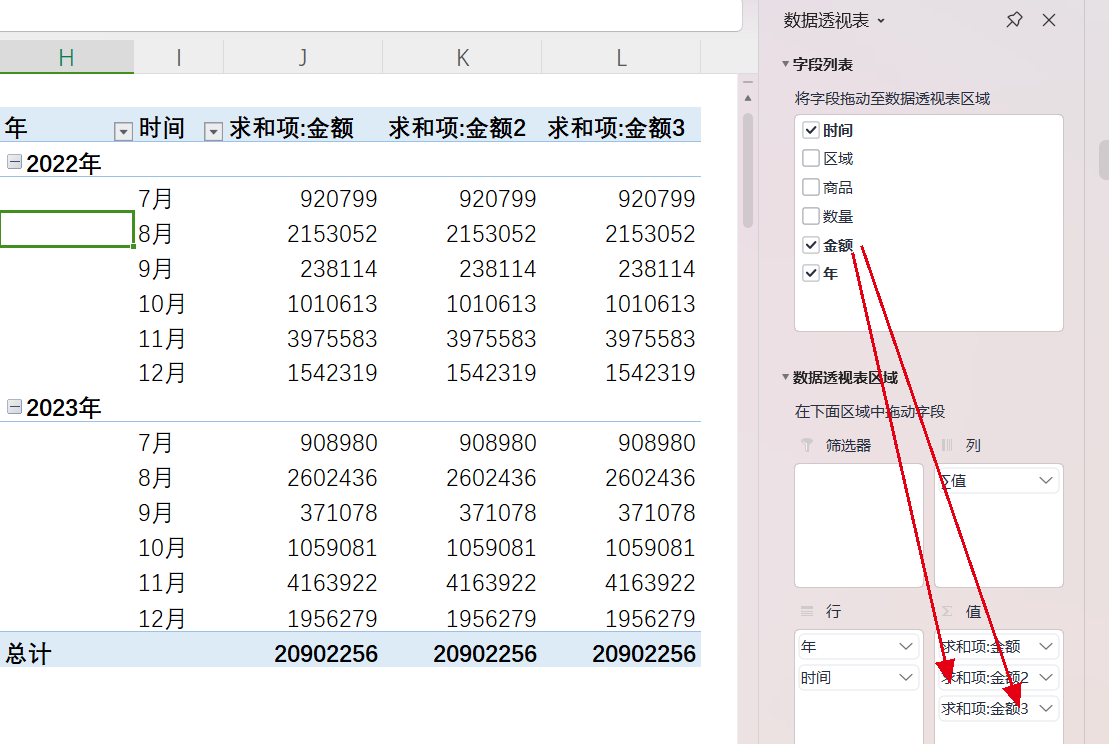Click the 筛选器 filter funnel icon
1109x744 pixels.
tap(806, 445)
